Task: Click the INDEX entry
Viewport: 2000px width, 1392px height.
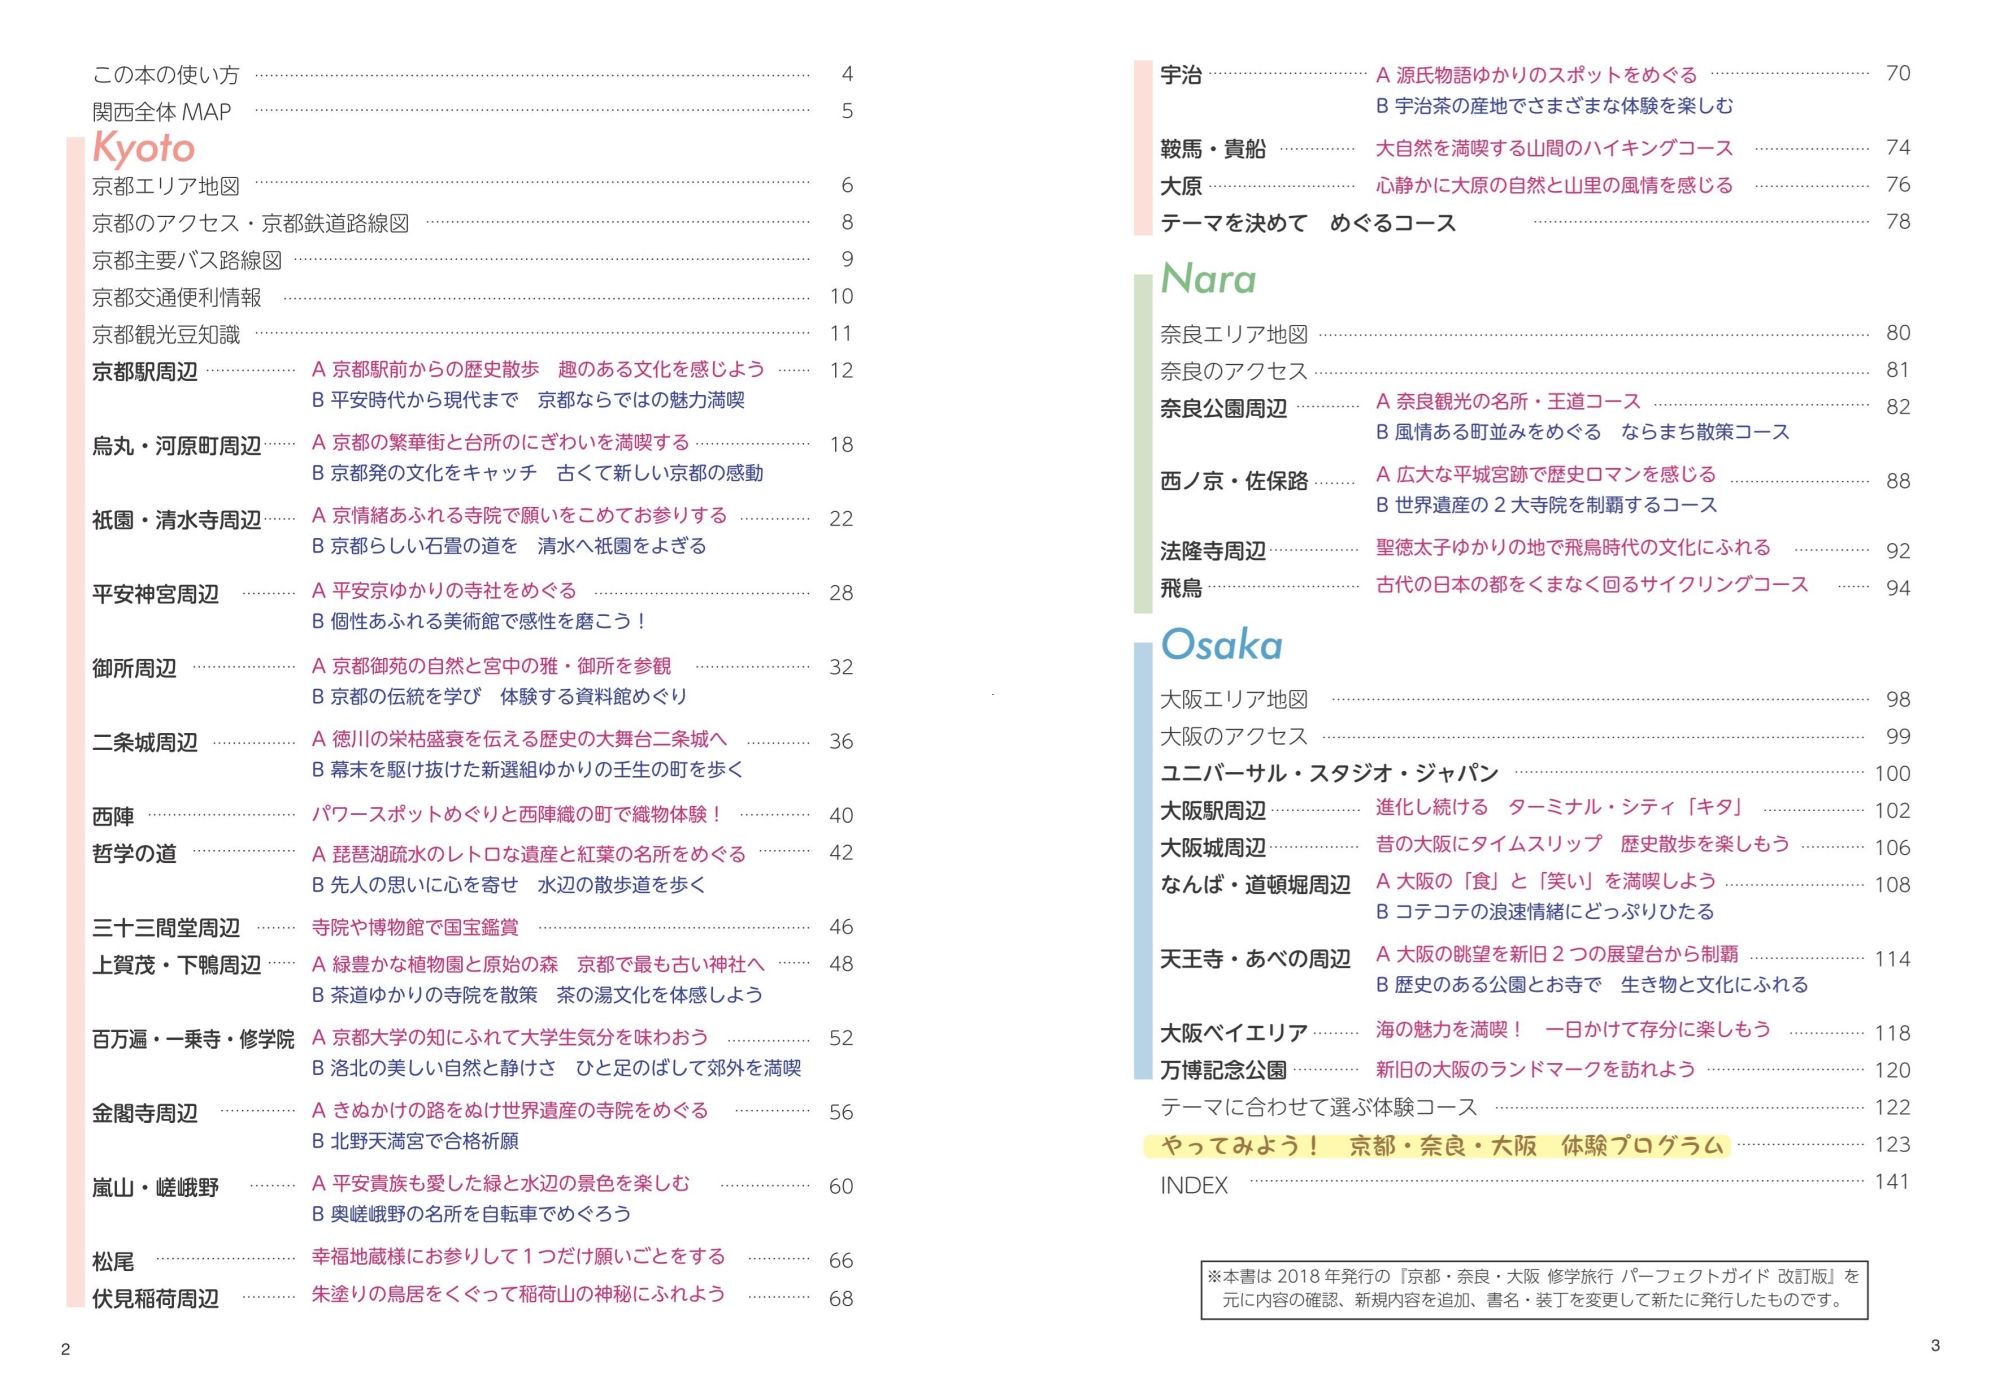Action: click(x=1194, y=1186)
